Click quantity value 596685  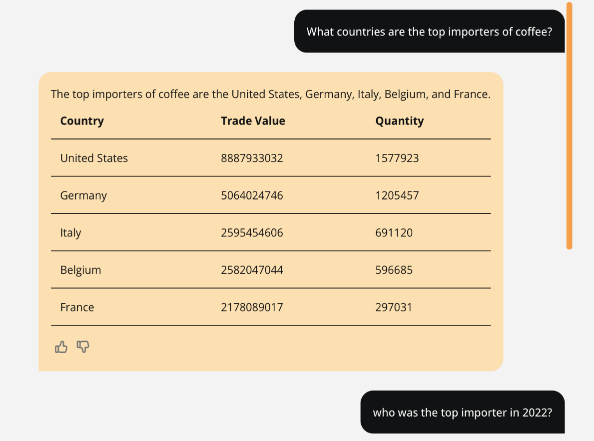pos(394,270)
